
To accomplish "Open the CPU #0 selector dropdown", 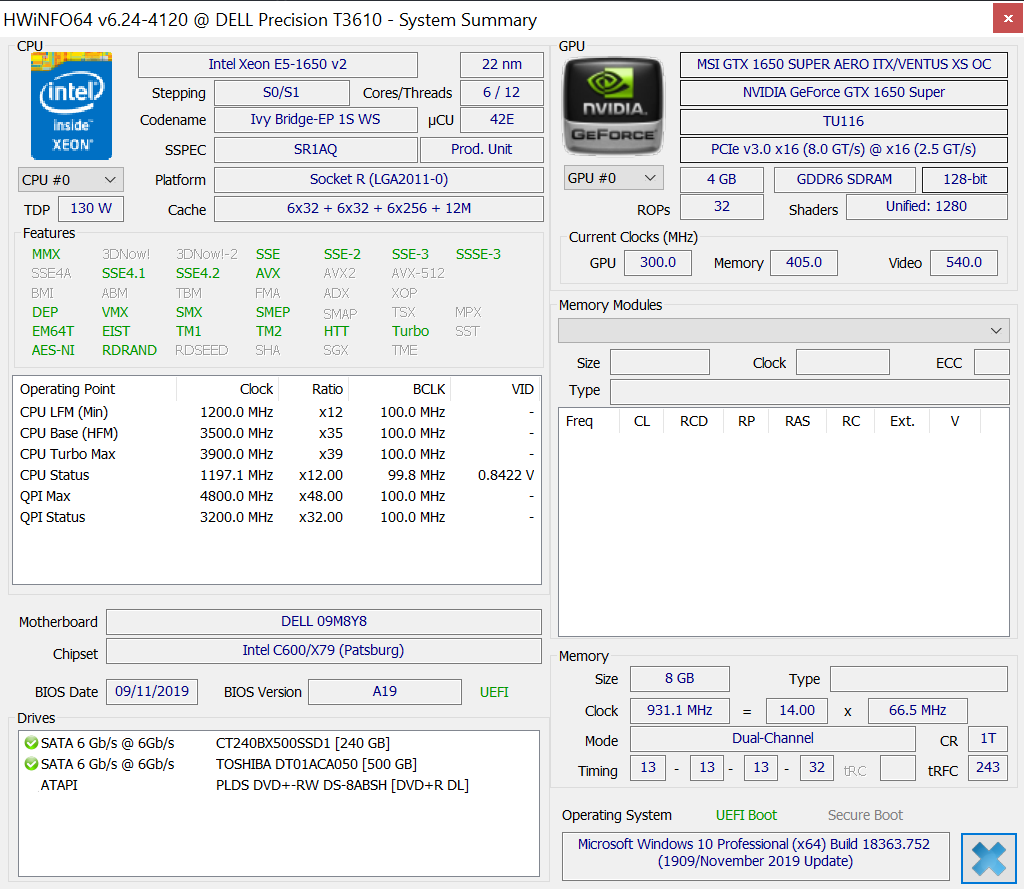I will (x=71, y=180).
